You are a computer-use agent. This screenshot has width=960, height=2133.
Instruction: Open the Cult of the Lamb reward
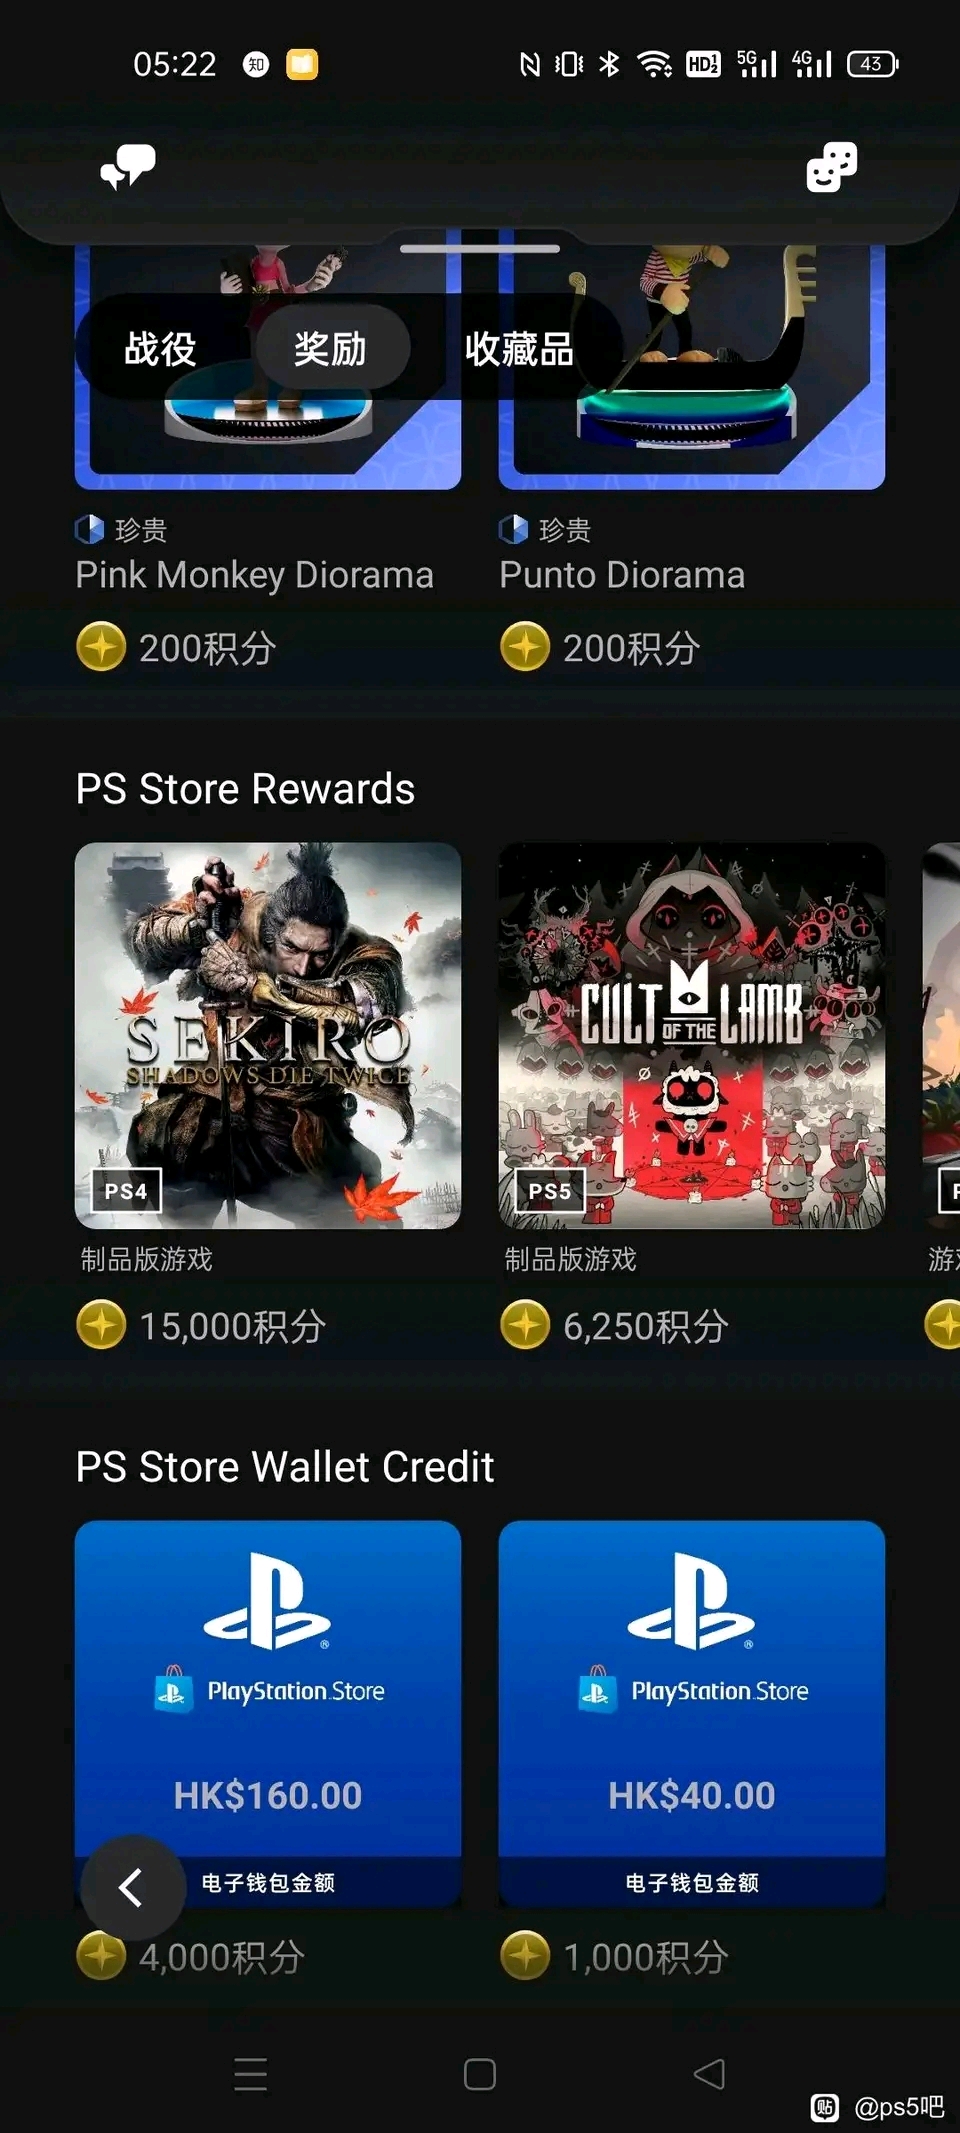point(692,1036)
